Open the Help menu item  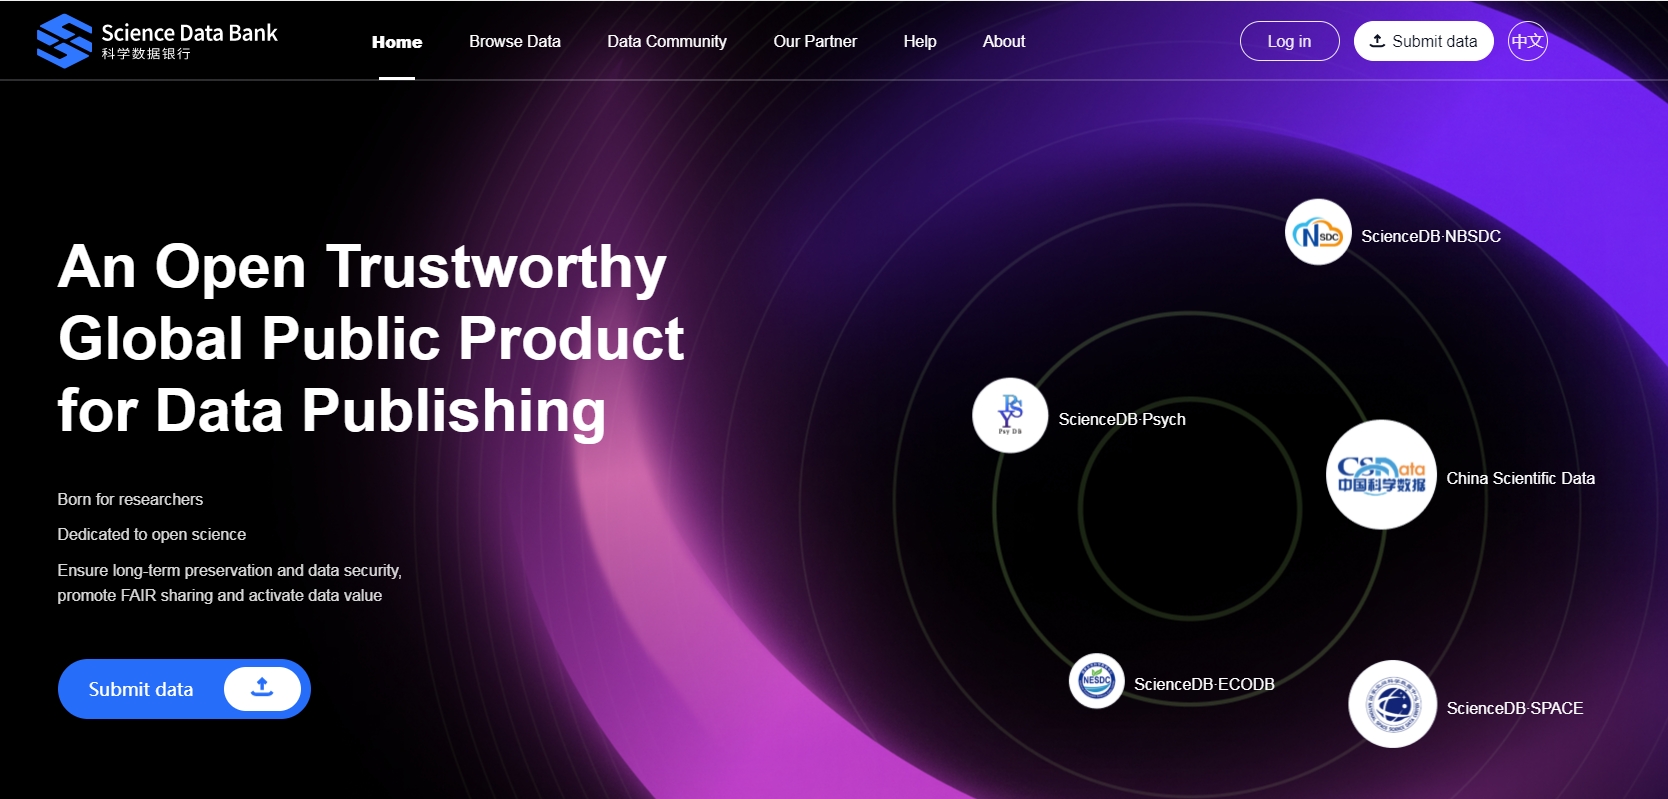click(920, 41)
